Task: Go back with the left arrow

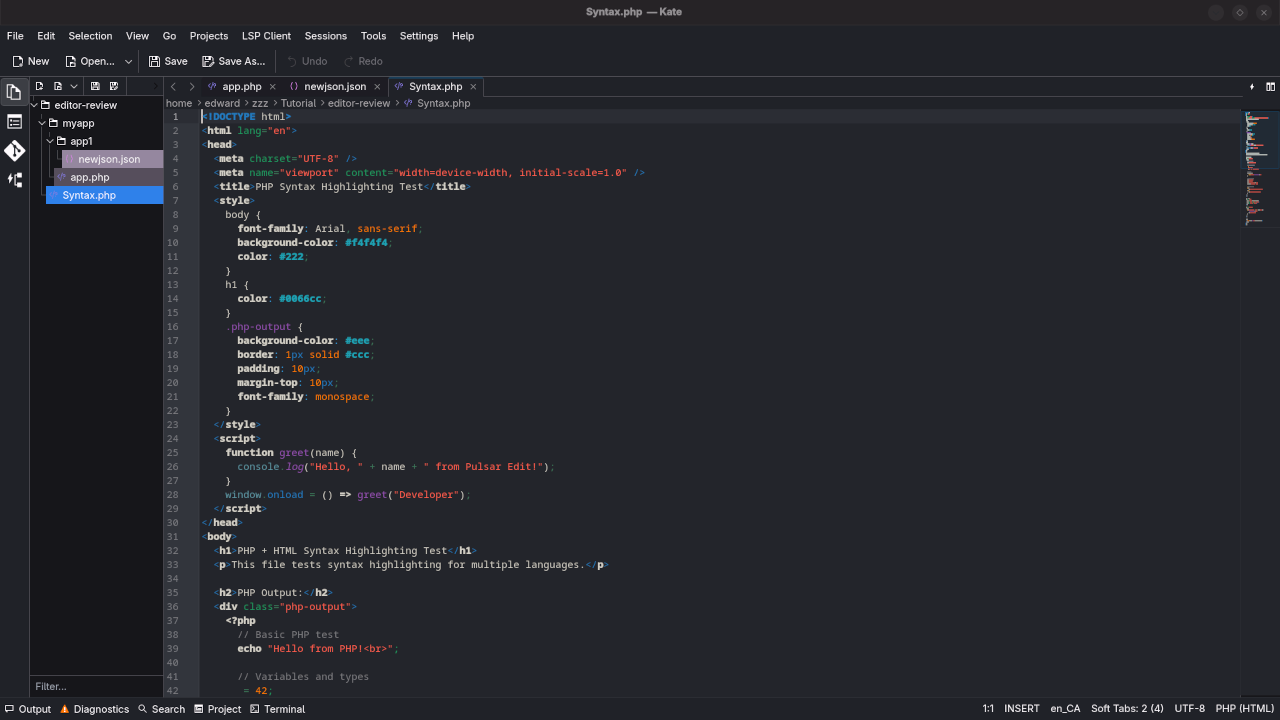Action: pos(173,87)
